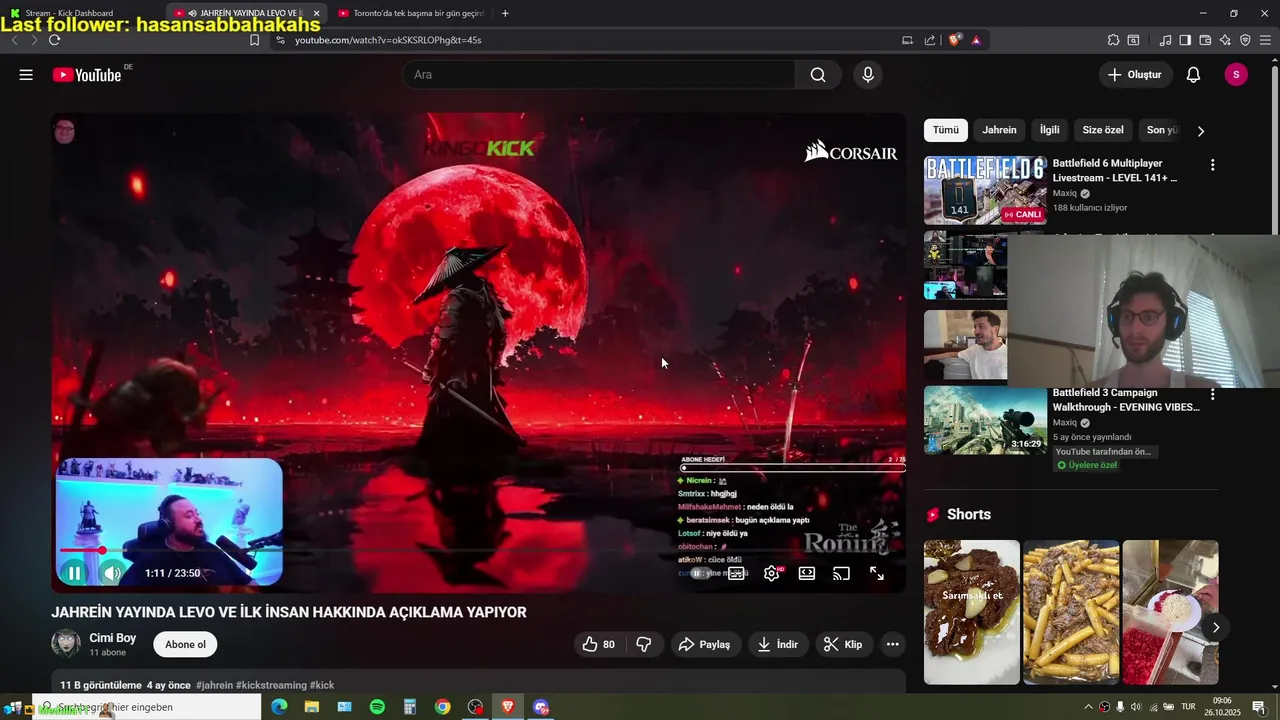The width and height of the screenshot is (1280, 720).
Task: Pause the video playback
Action: [74, 573]
